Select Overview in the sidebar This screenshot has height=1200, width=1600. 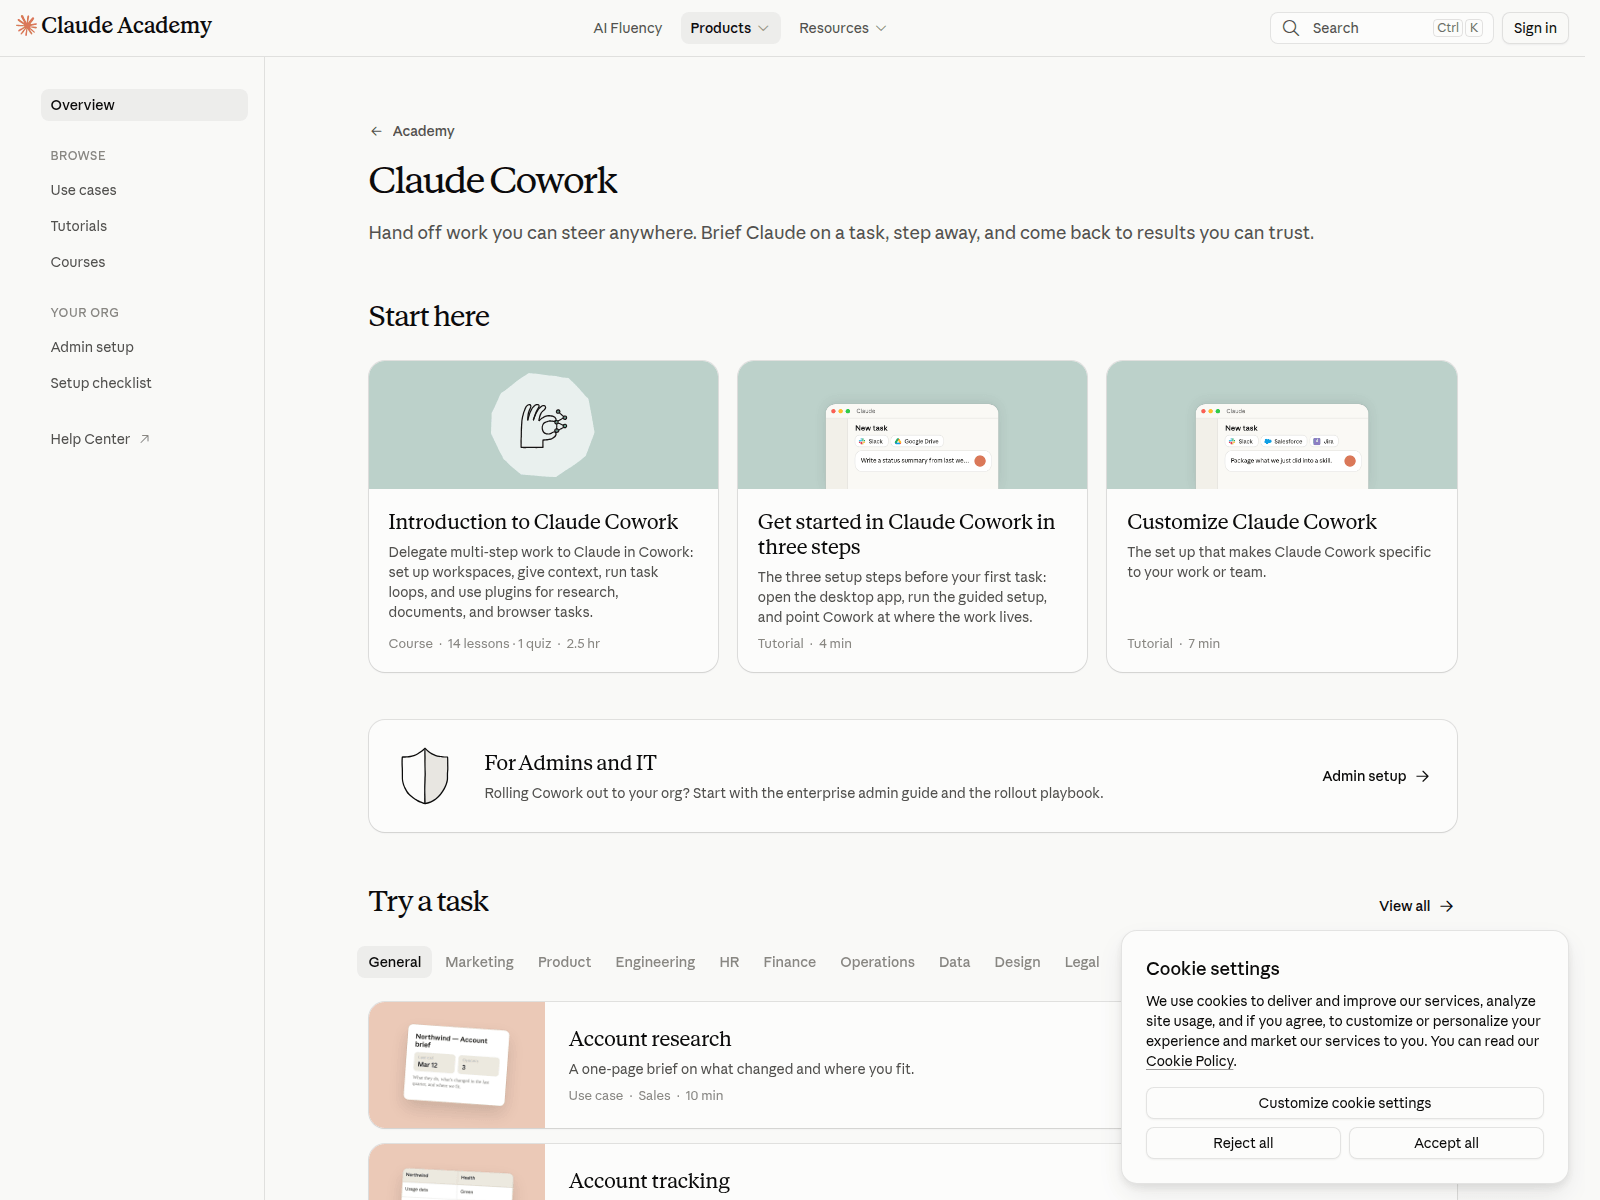click(x=144, y=105)
